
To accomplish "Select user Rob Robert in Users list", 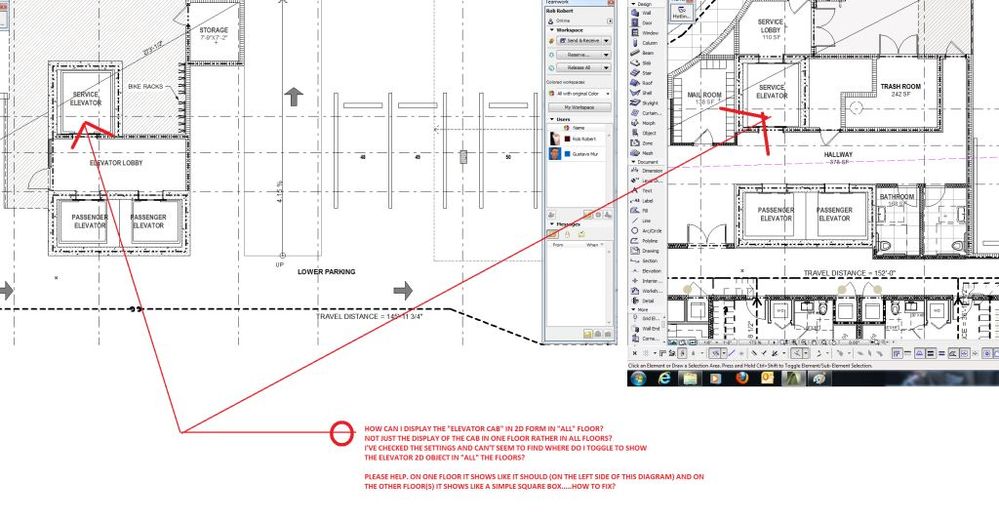I will (x=579, y=139).
